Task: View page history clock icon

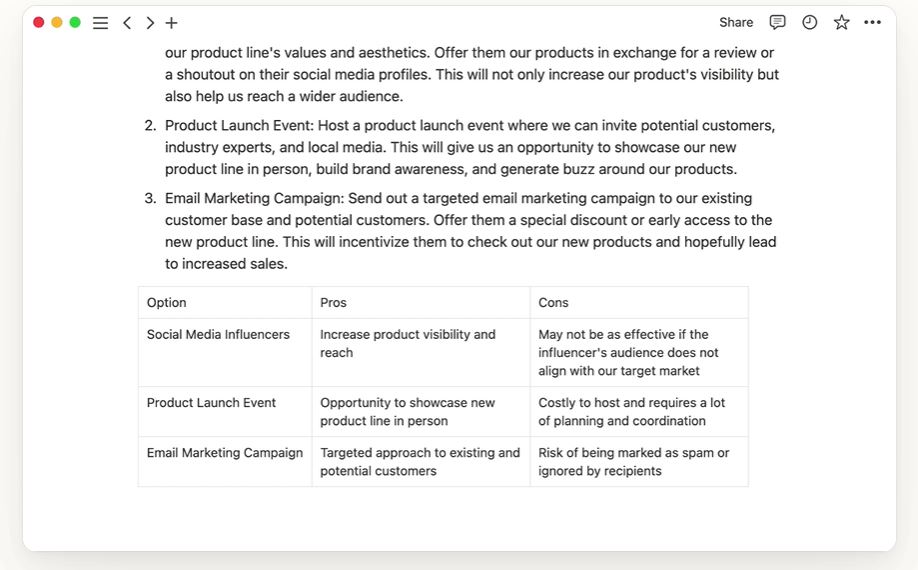Action: click(x=809, y=22)
